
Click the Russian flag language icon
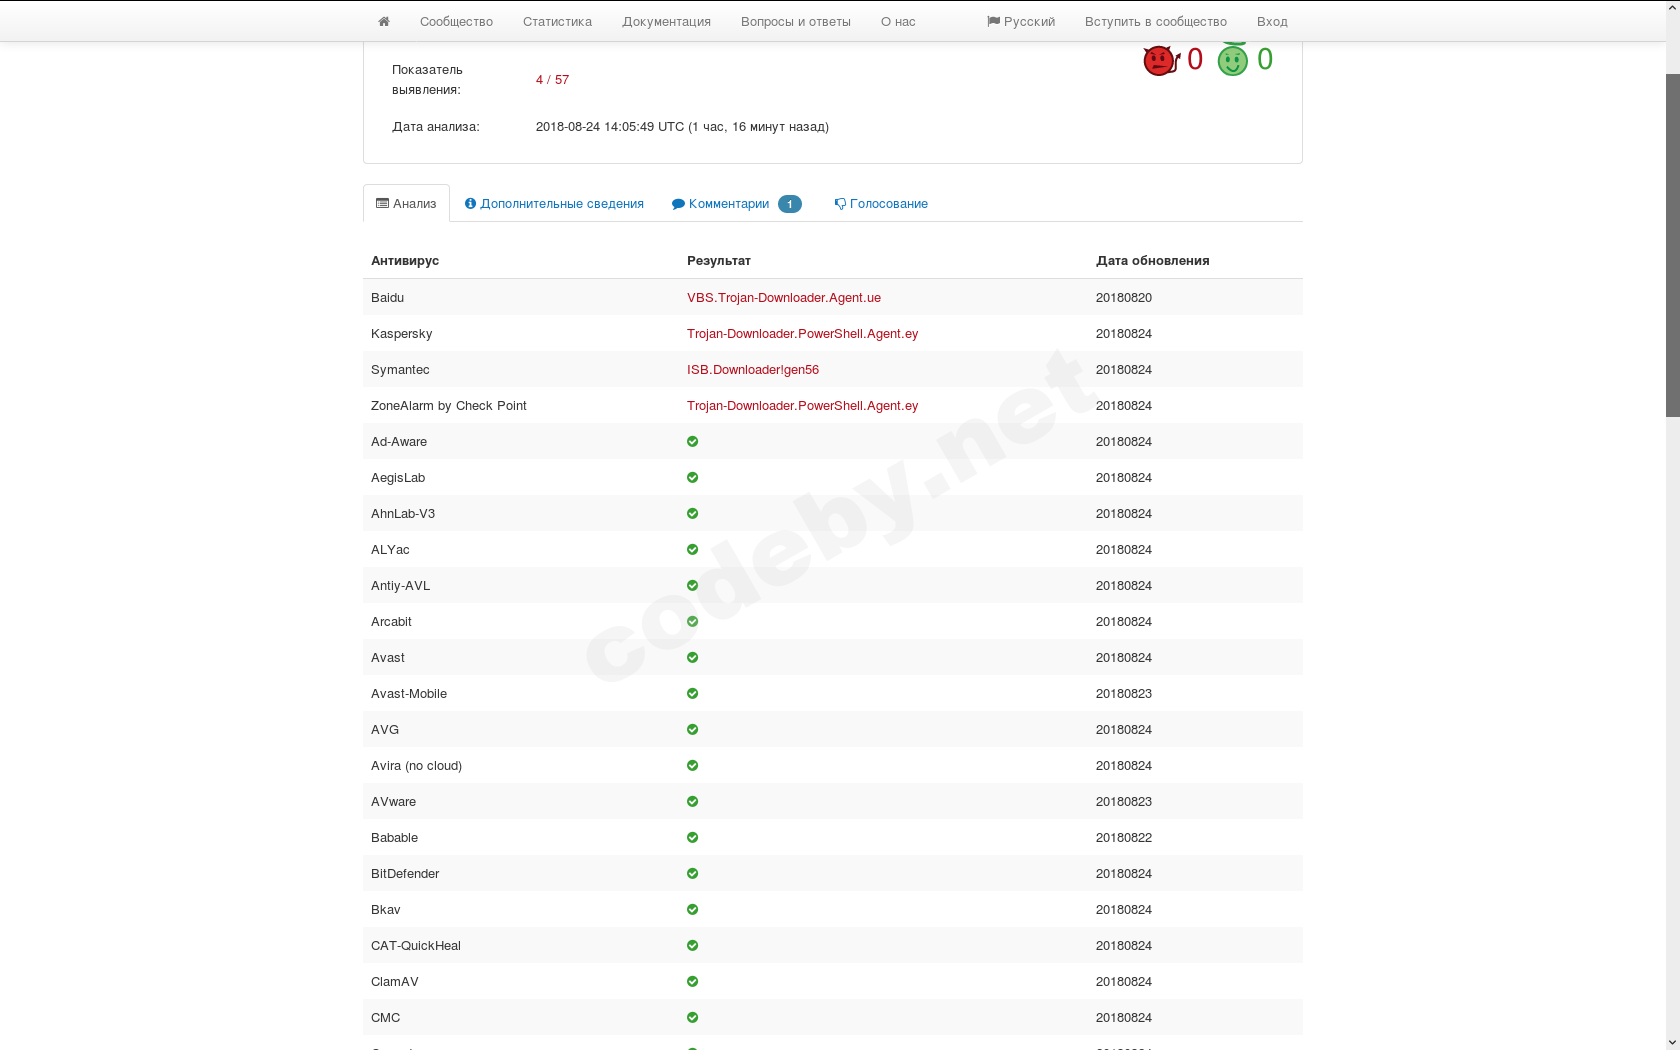tap(991, 20)
